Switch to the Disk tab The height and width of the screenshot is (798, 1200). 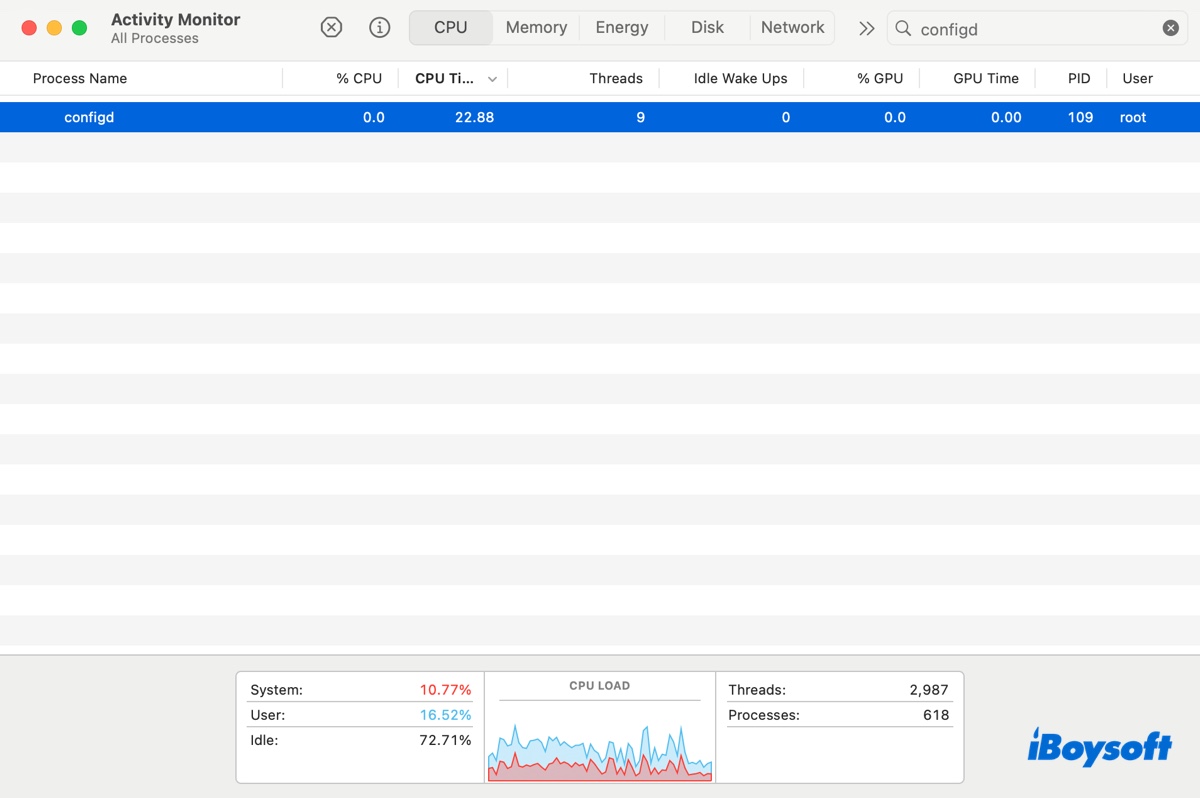(x=707, y=28)
